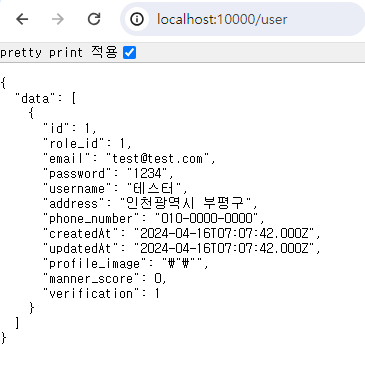365x365 pixels.
Task: Click the "password" key
Action: (x=77, y=173)
